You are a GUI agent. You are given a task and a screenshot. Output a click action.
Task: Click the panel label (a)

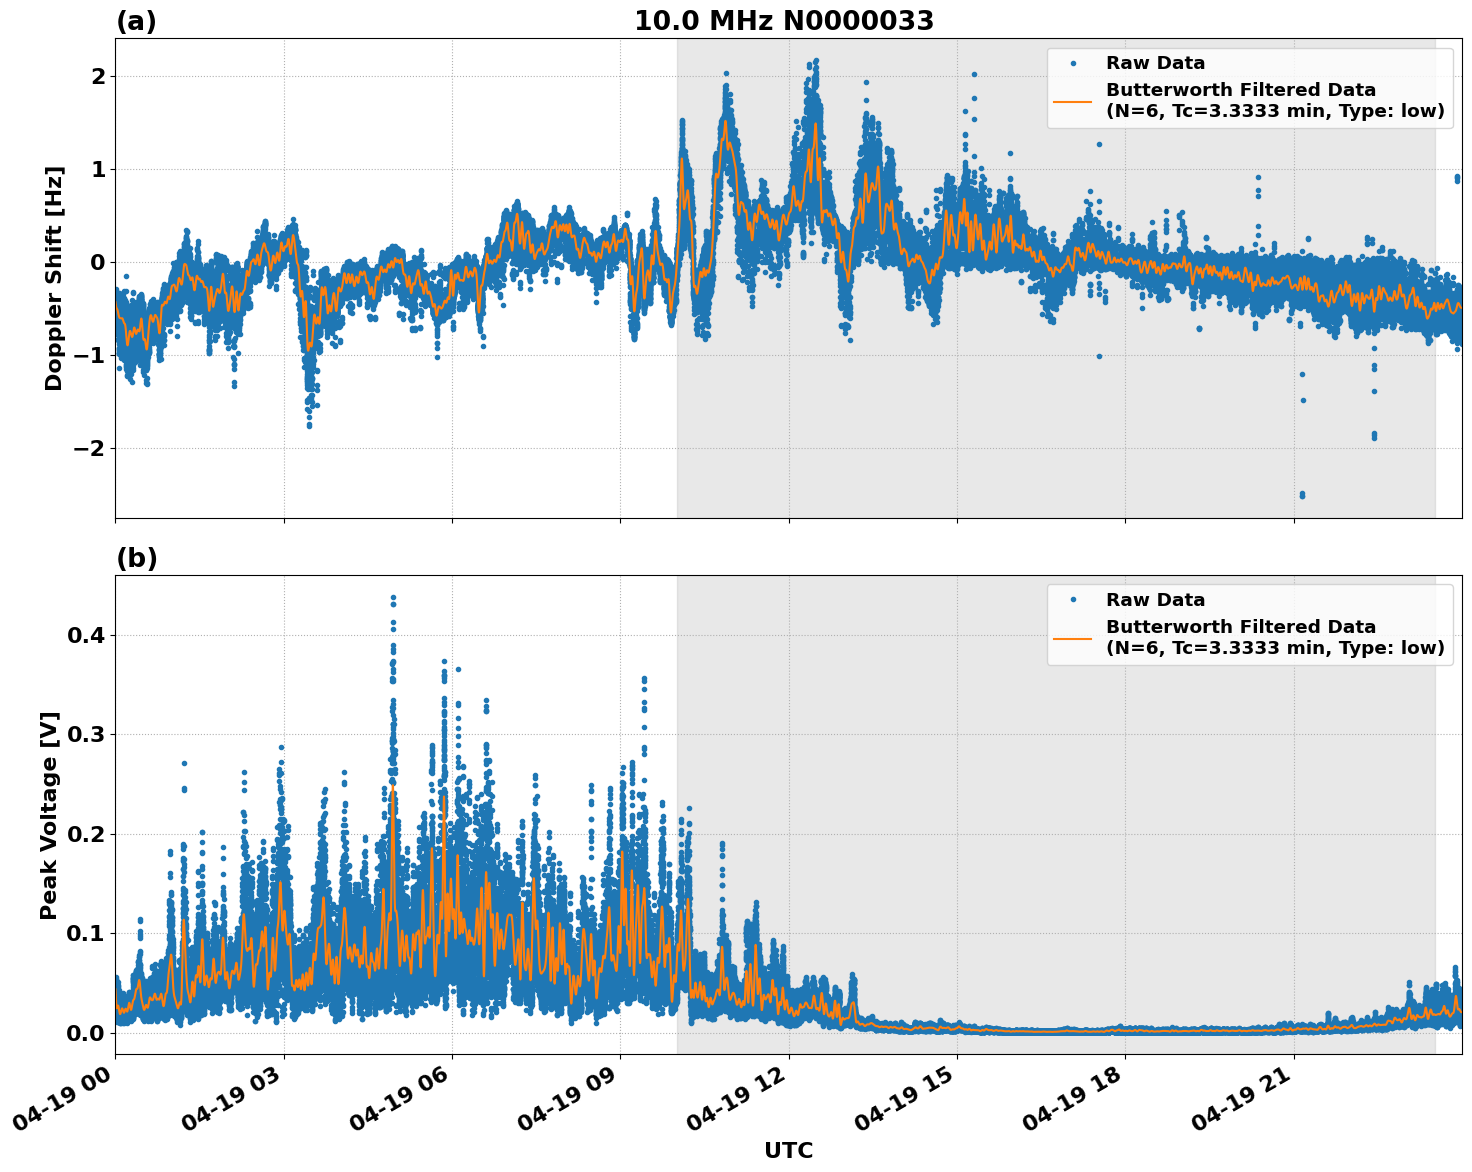(137, 18)
